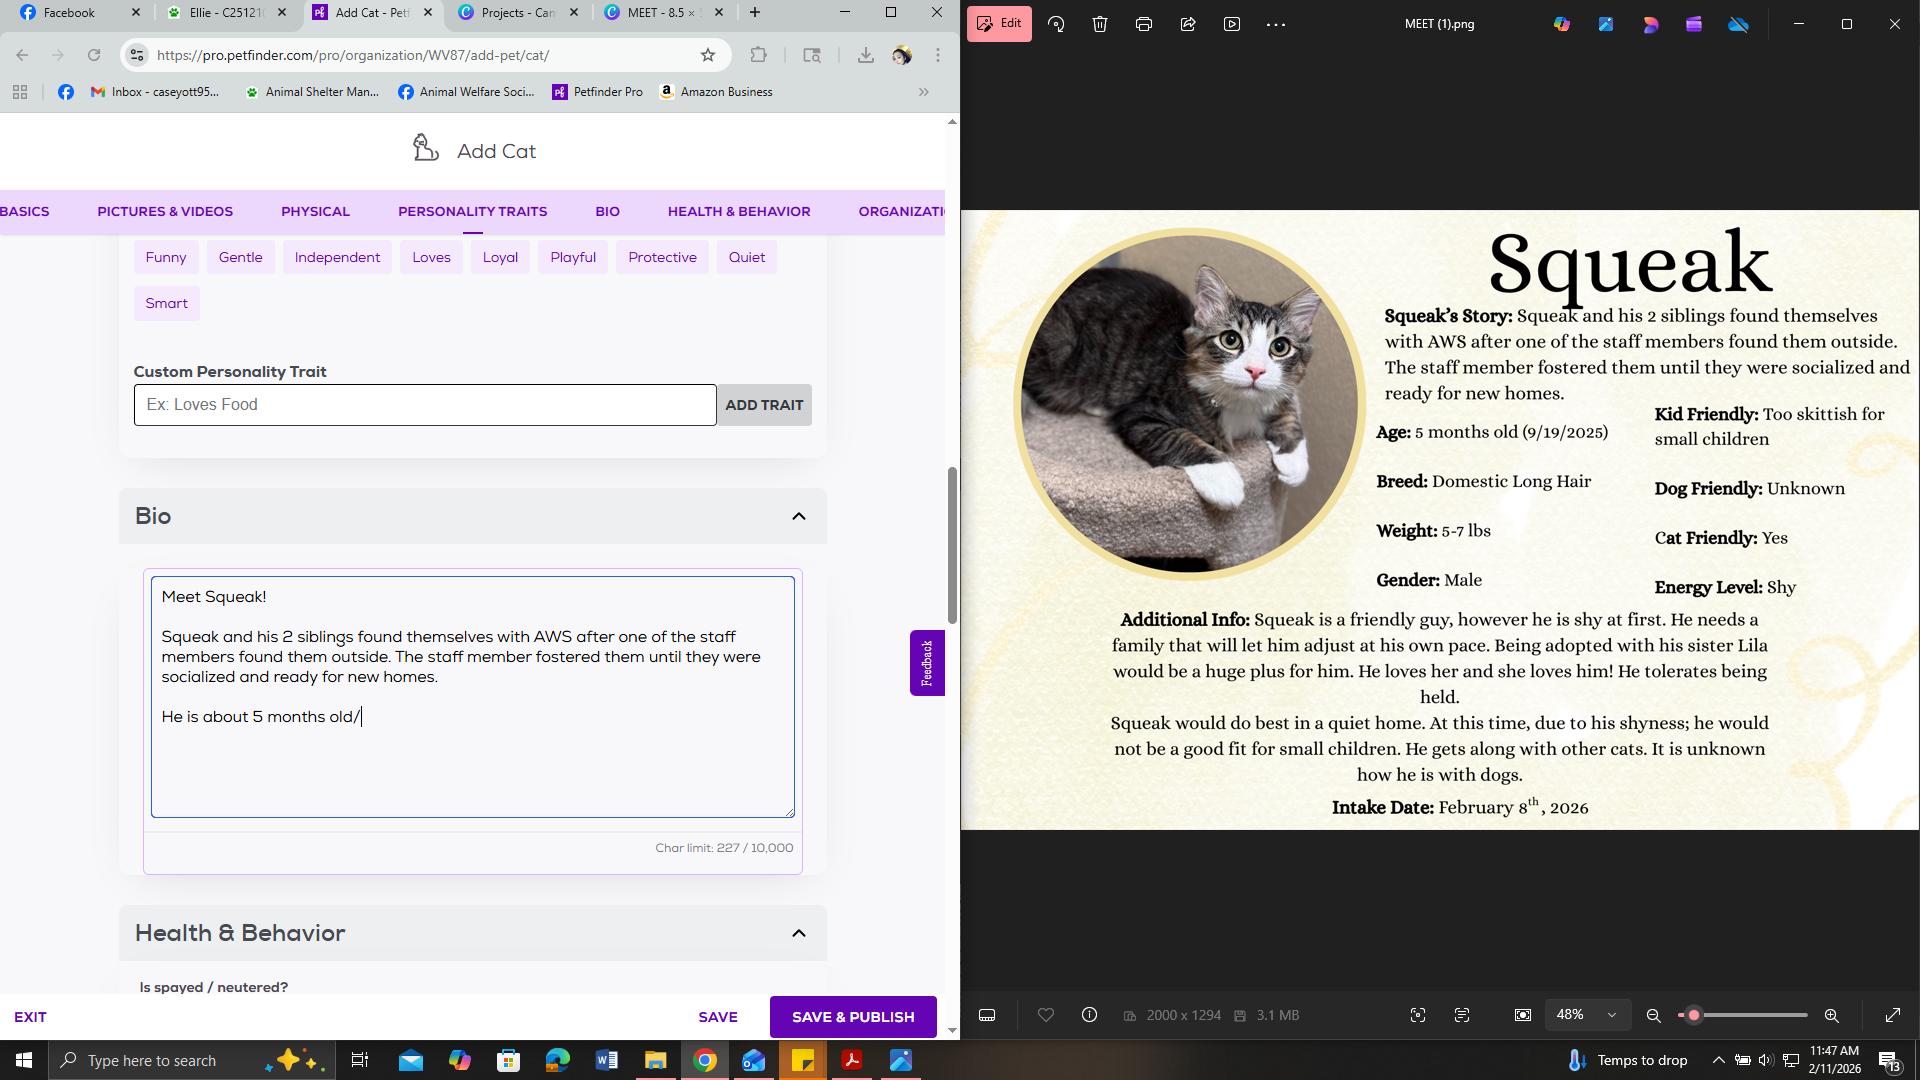This screenshot has width=1920, height=1080.
Task: Enable the filmstrip view in Photos
Action: click(987, 1015)
